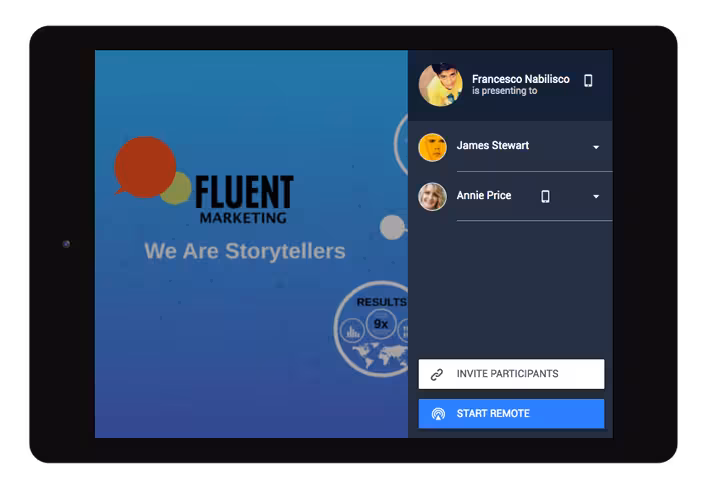Click the Start Remote button

(511, 414)
